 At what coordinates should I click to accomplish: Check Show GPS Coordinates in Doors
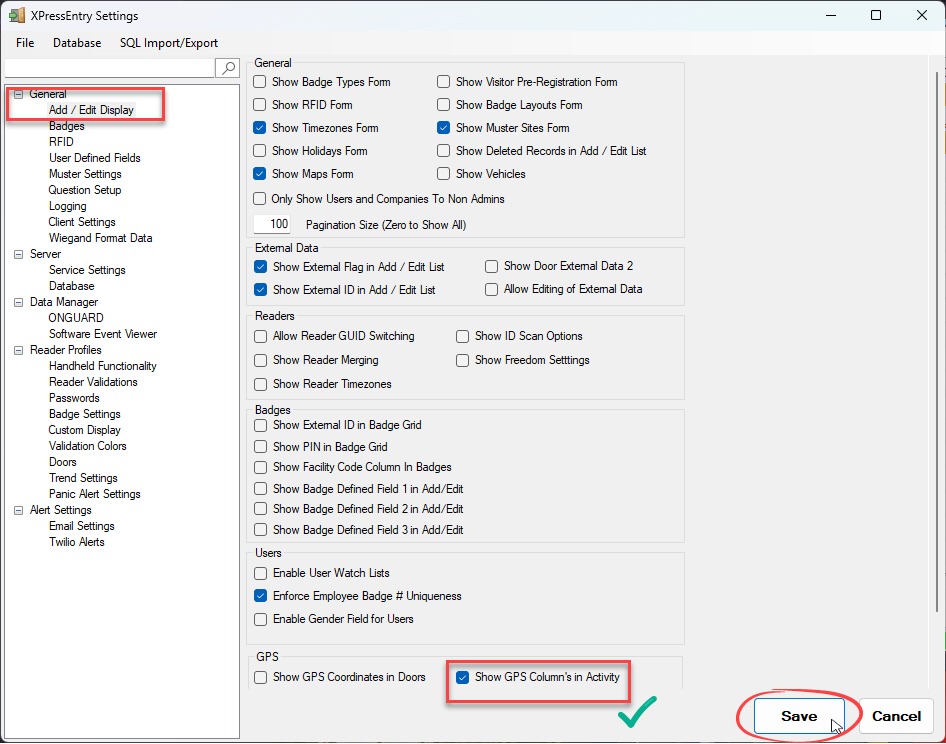[x=261, y=677]
